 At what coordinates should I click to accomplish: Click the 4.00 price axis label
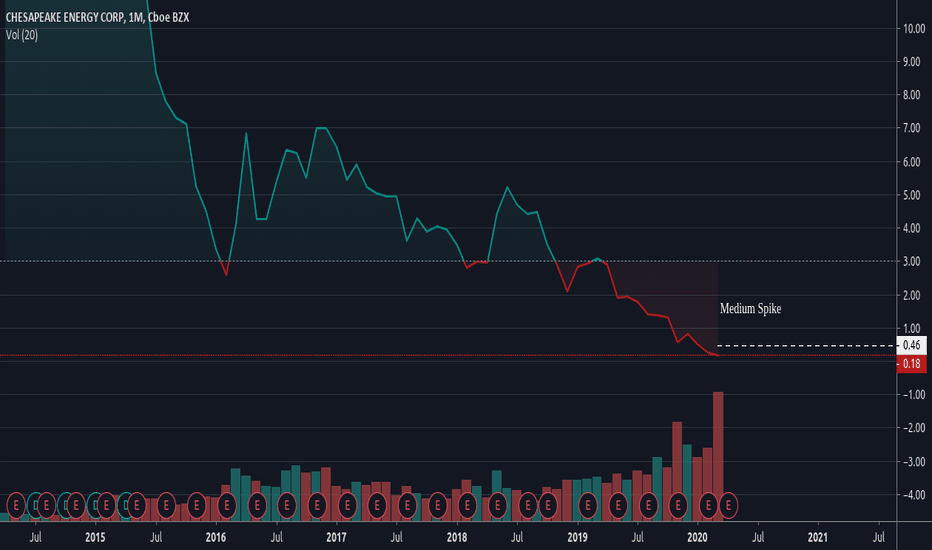pos(912,228)
